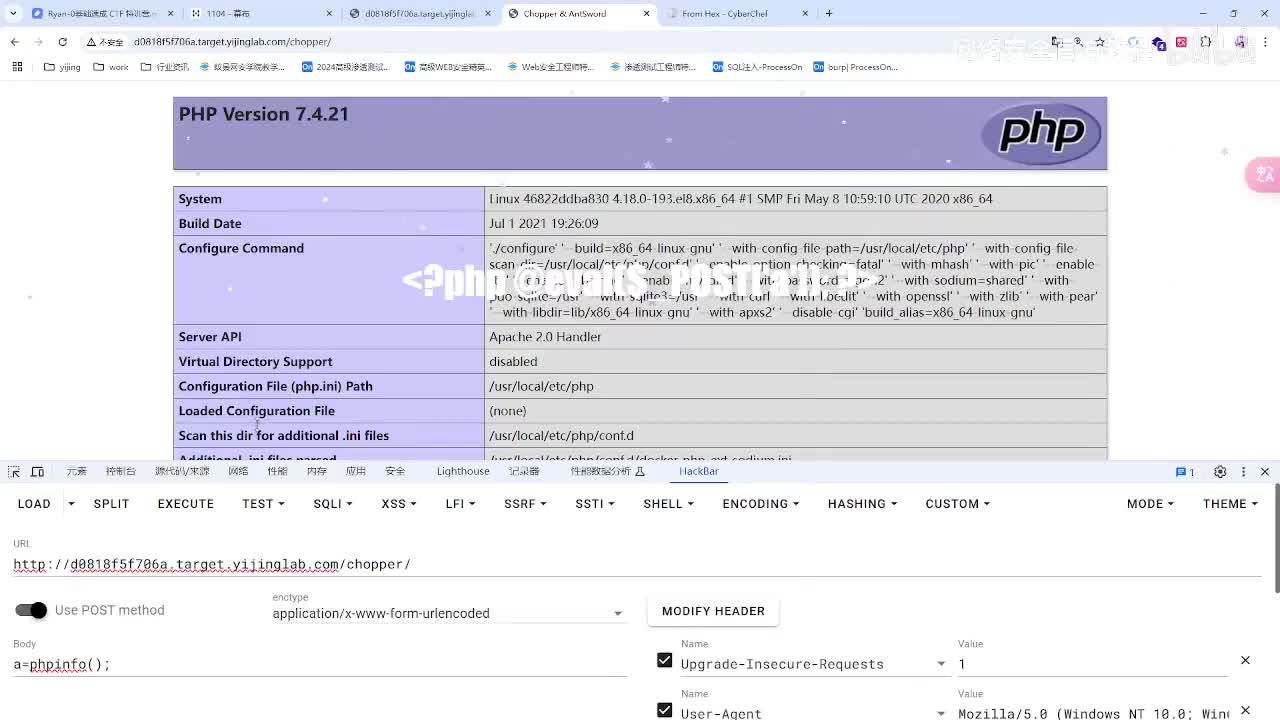Image resolution: width=1280 pixels, height=720 pixels.
Task: Click the EXECUTE button in HackBar
Action: coord(186,504)
